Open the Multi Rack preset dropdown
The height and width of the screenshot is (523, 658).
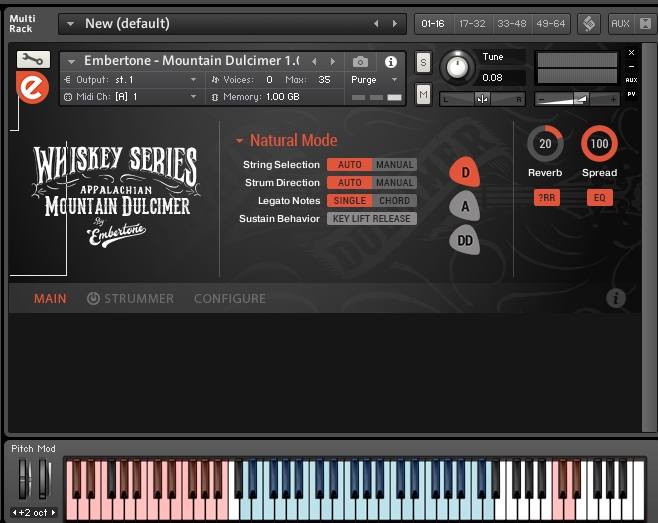71,23
